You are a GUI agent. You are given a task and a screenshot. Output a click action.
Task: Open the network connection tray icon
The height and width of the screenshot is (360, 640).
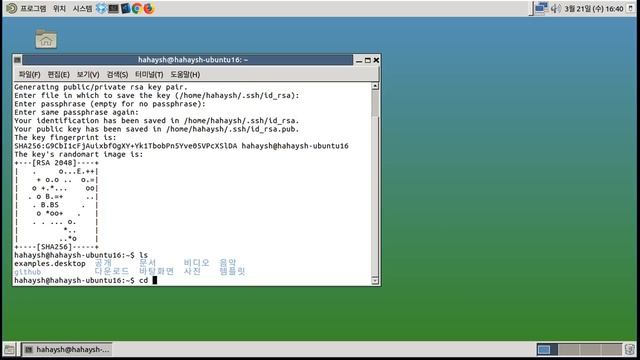click(x=541, y=8)
